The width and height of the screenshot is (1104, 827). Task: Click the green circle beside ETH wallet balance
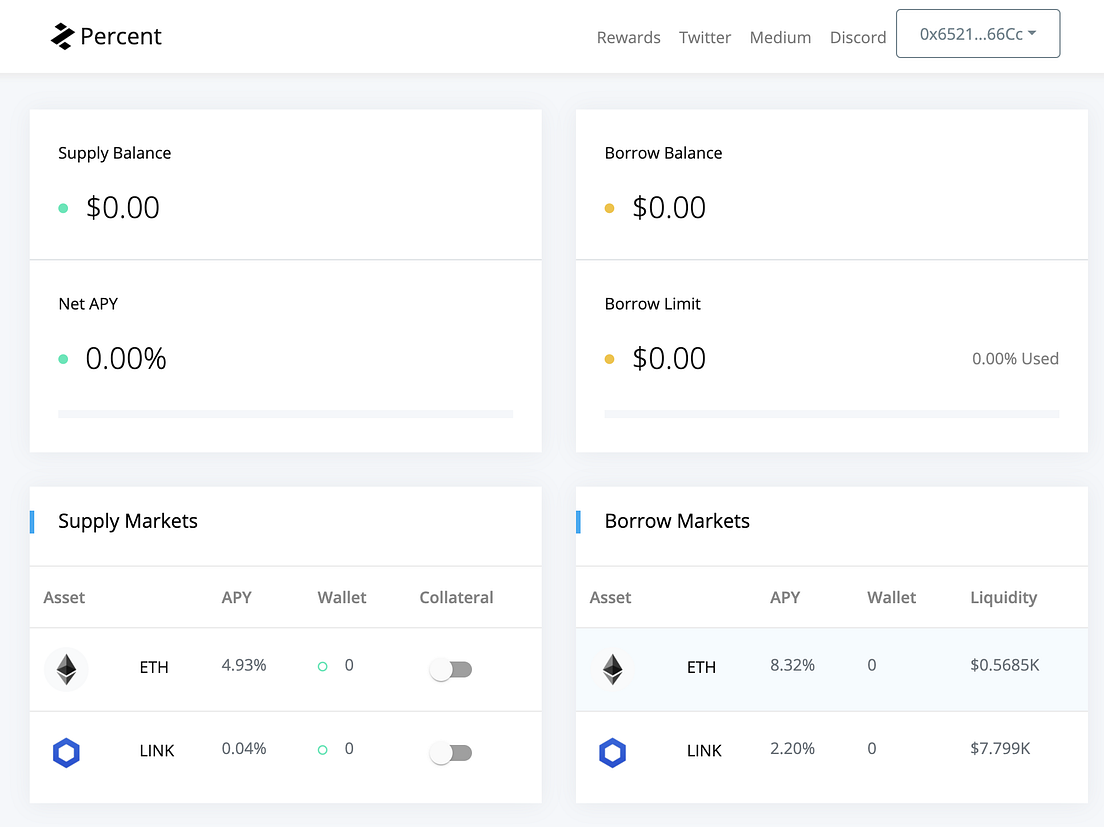[x=322, y=667]
